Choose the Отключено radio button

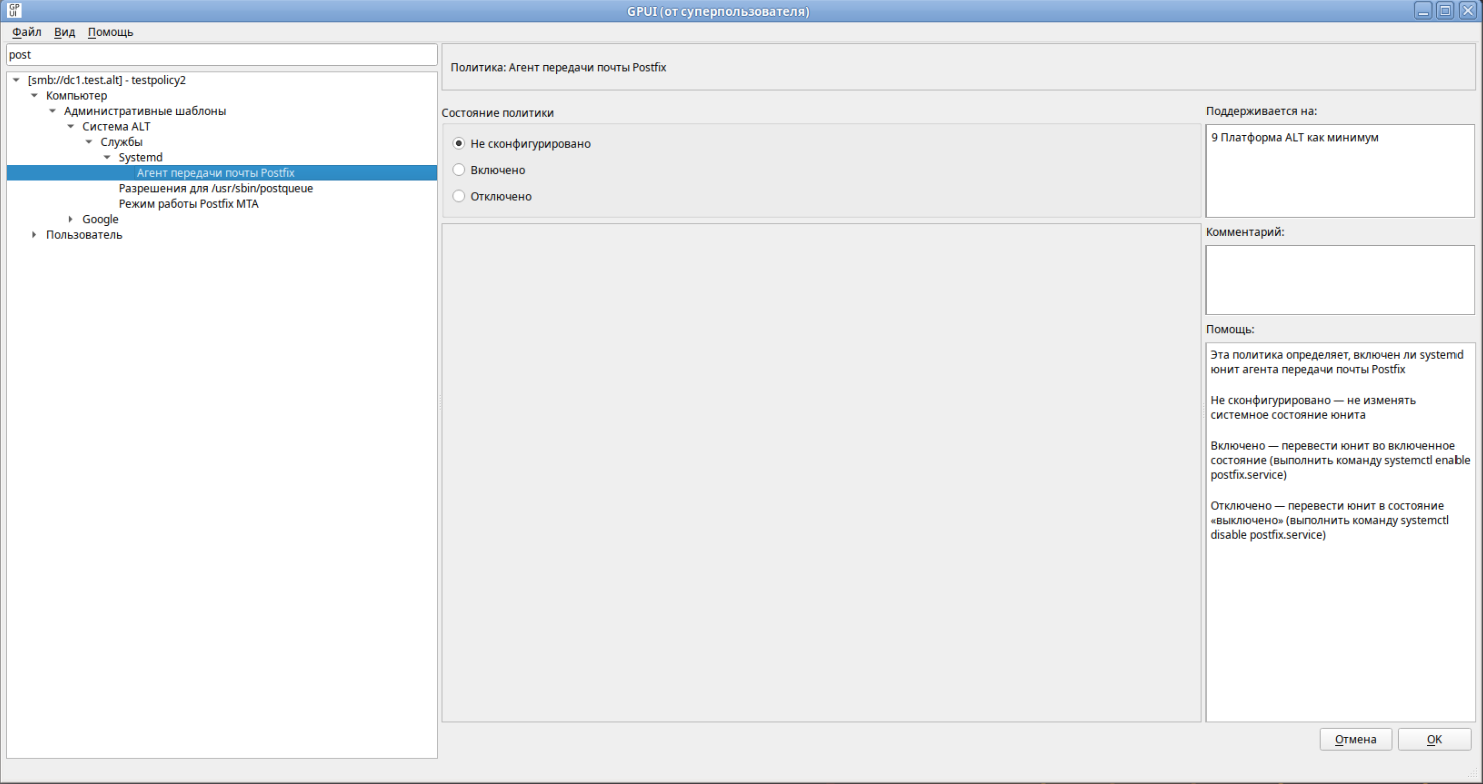click(459, 196)
